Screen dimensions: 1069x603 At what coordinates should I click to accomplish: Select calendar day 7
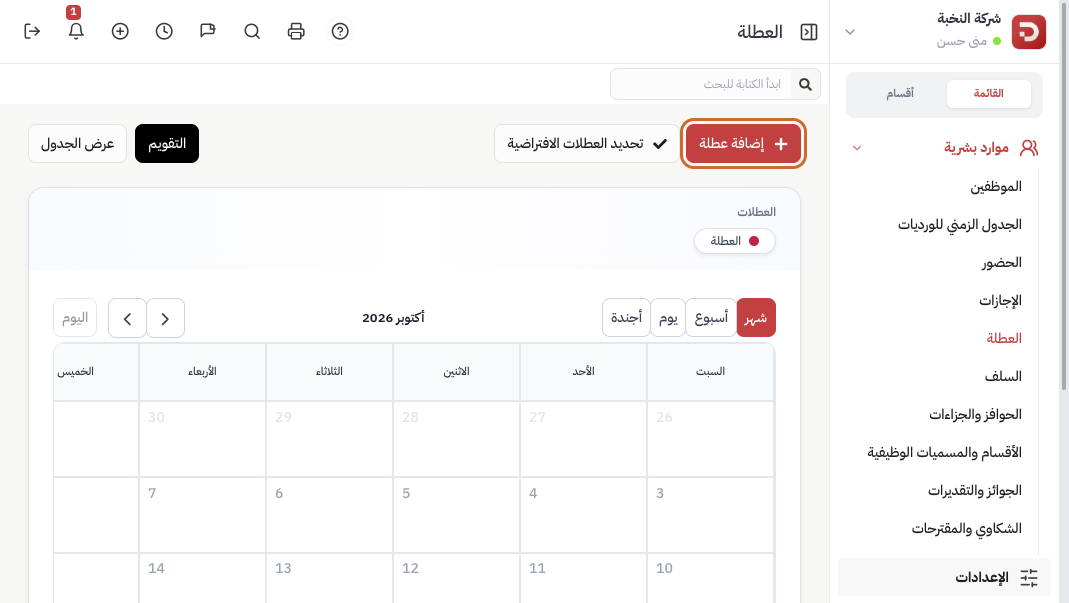(202, 514)
